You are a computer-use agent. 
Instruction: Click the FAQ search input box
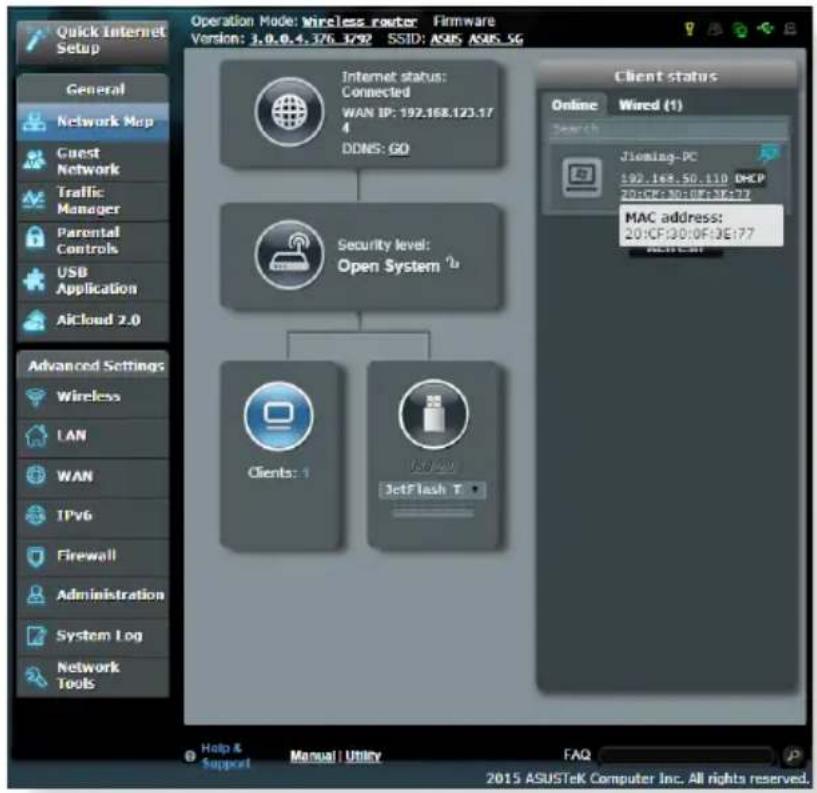[x=686, y=755]
